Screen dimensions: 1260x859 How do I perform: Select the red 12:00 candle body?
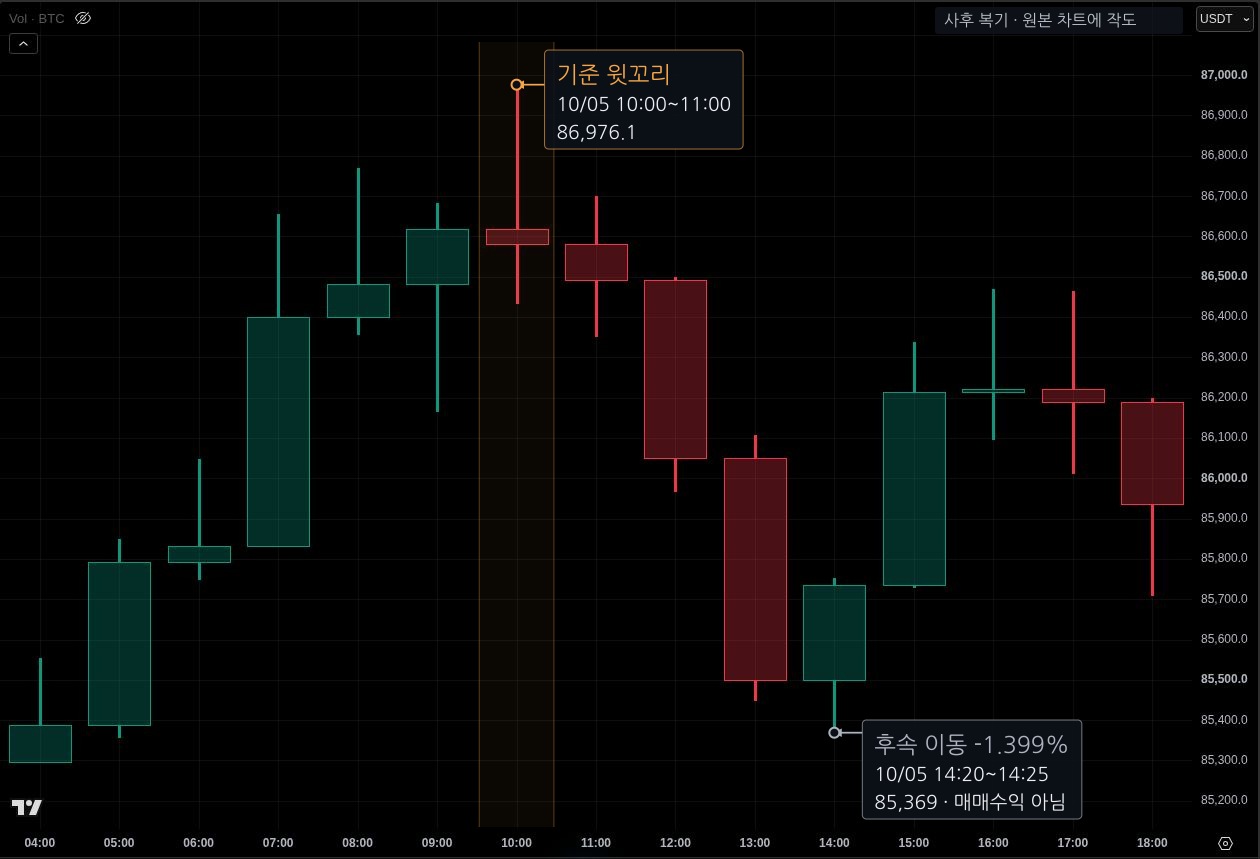tap(675, 369)
